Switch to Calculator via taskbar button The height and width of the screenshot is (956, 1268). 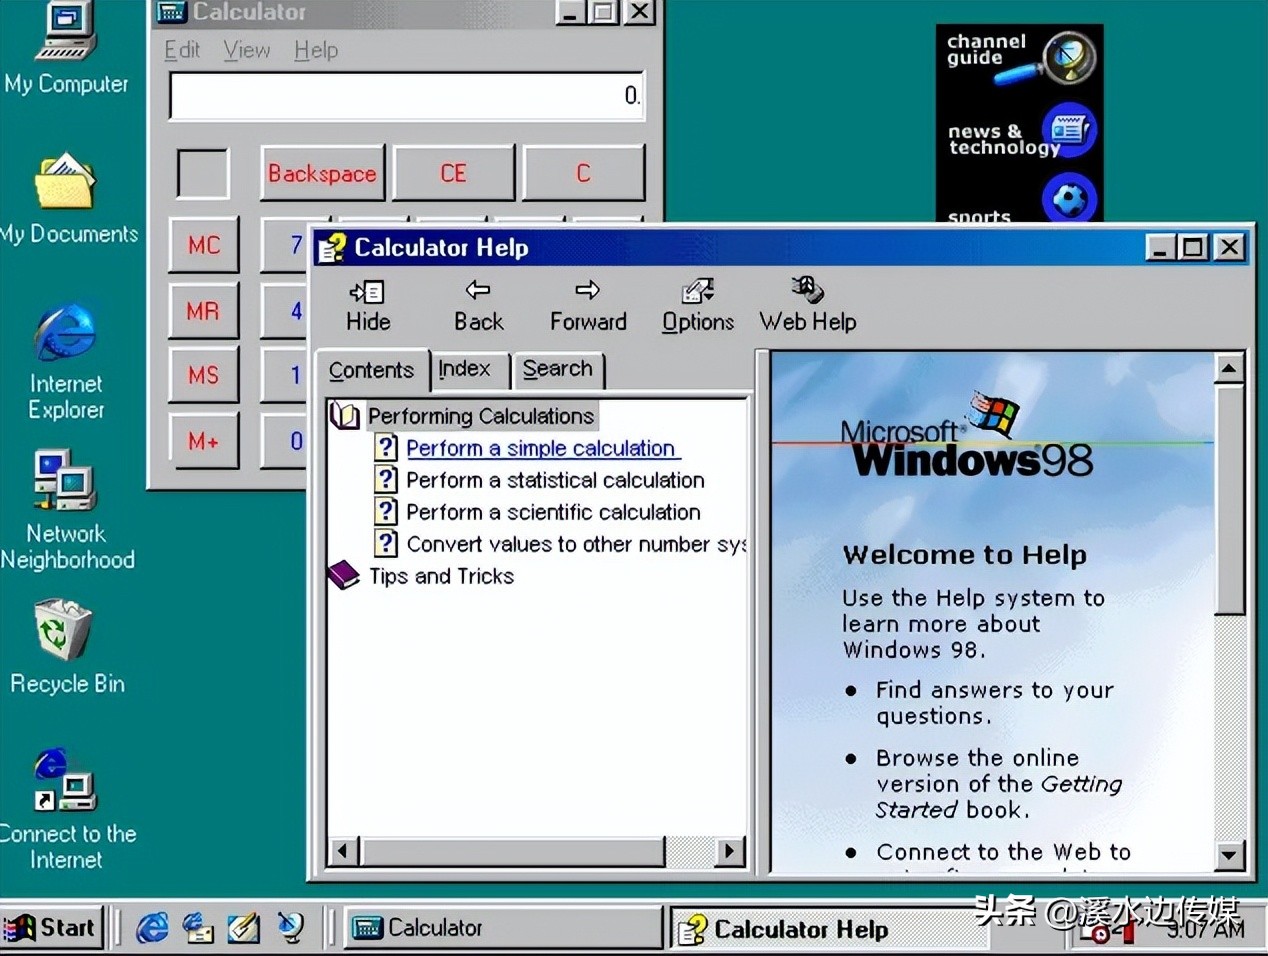504,928
